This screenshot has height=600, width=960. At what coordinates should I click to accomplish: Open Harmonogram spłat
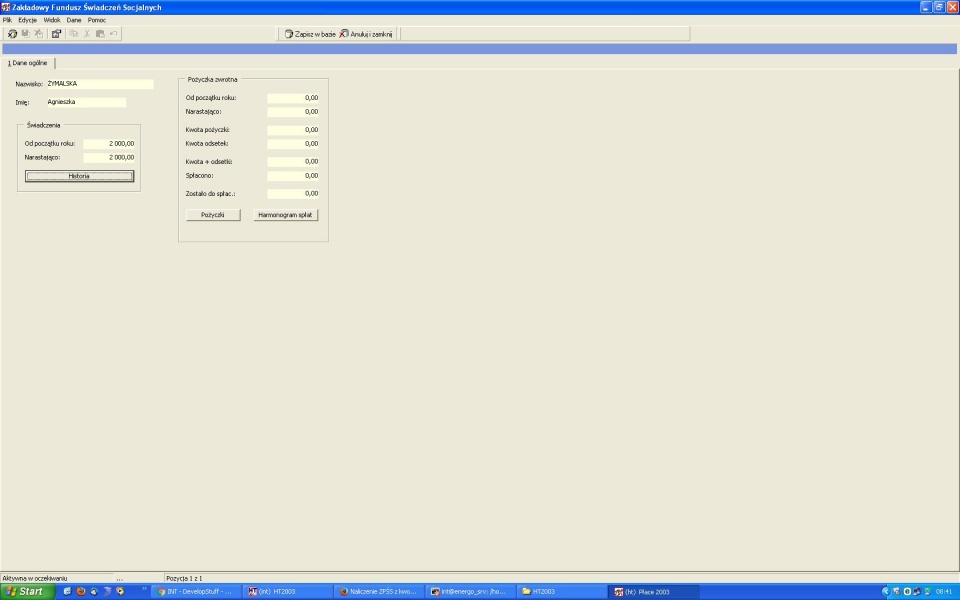[x=285, y=215]
